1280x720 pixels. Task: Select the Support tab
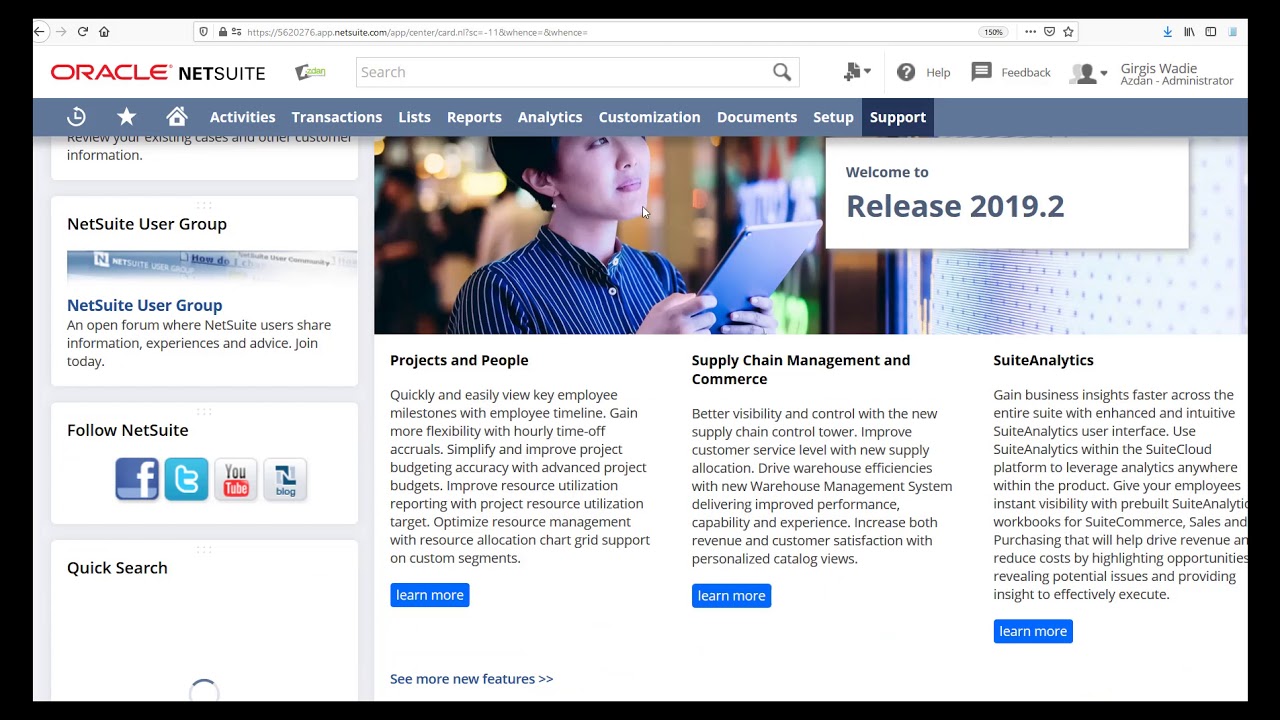pos(898,117)
